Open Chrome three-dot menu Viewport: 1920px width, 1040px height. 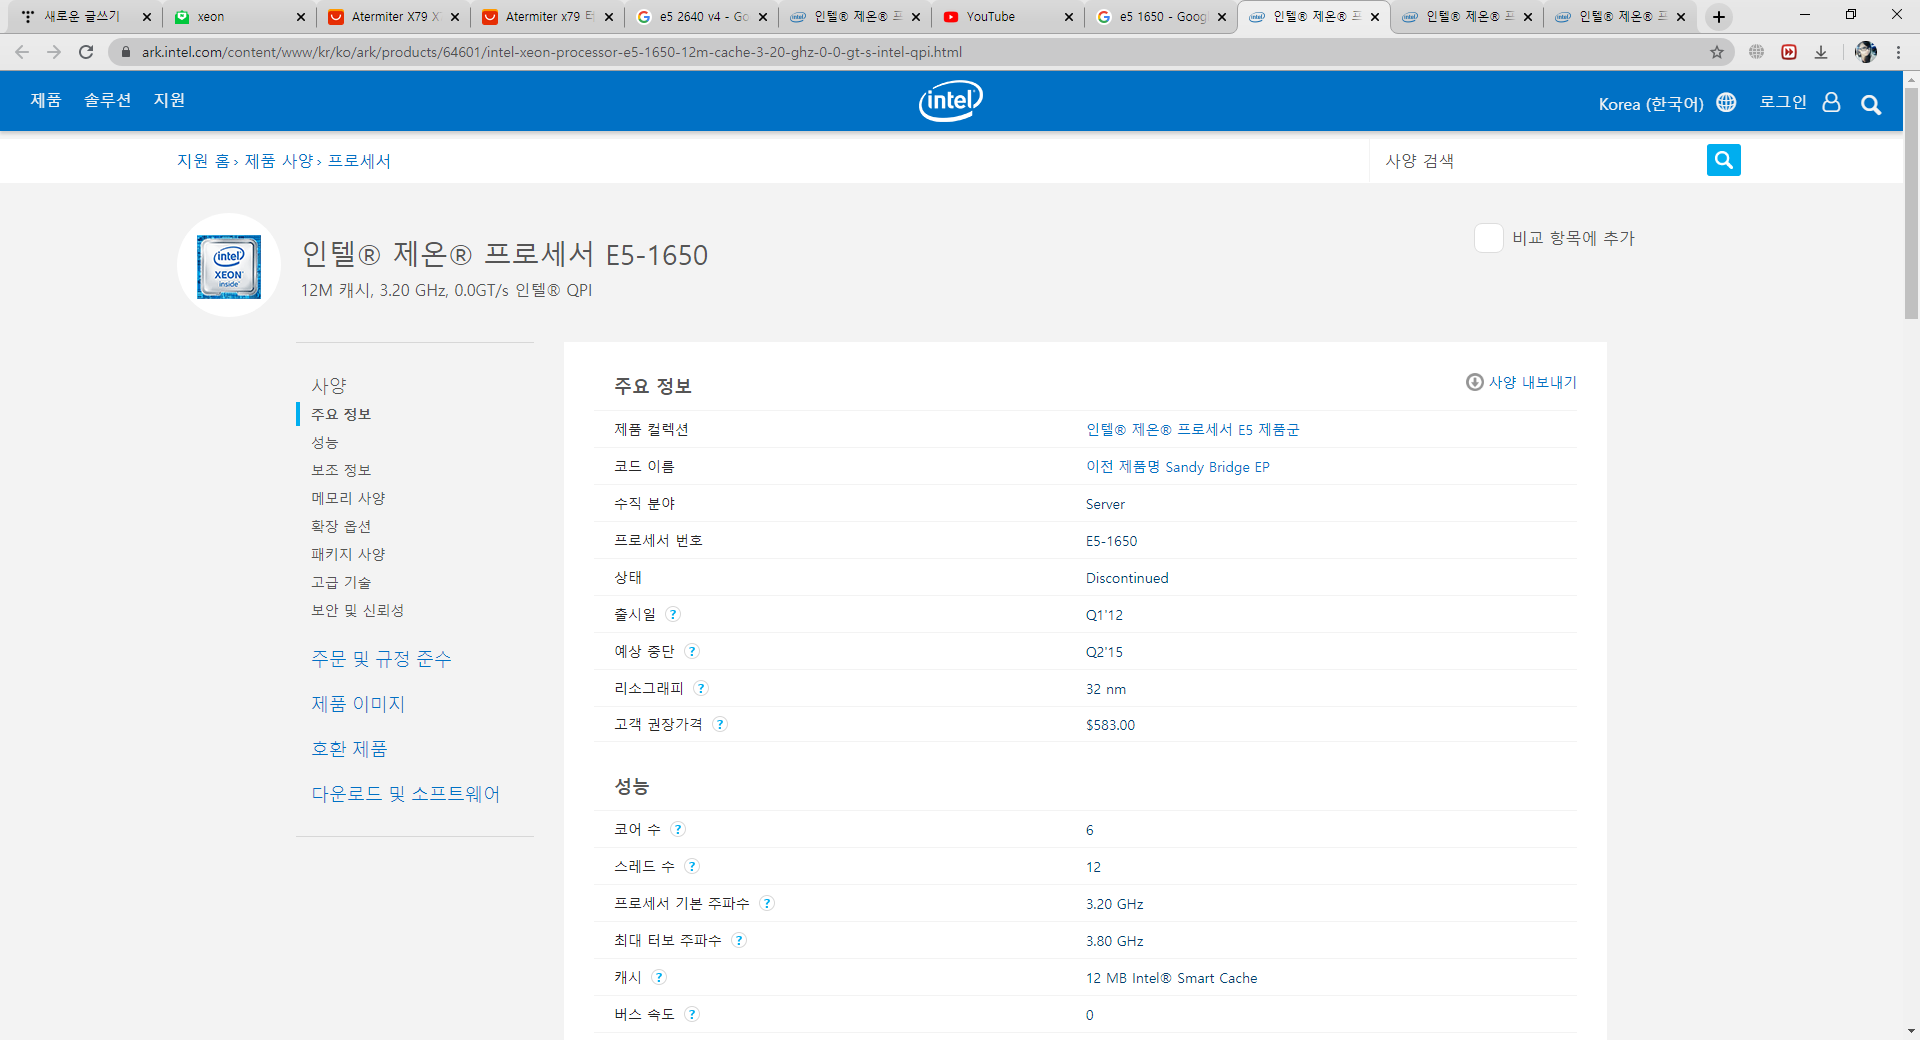point(1898,52)
